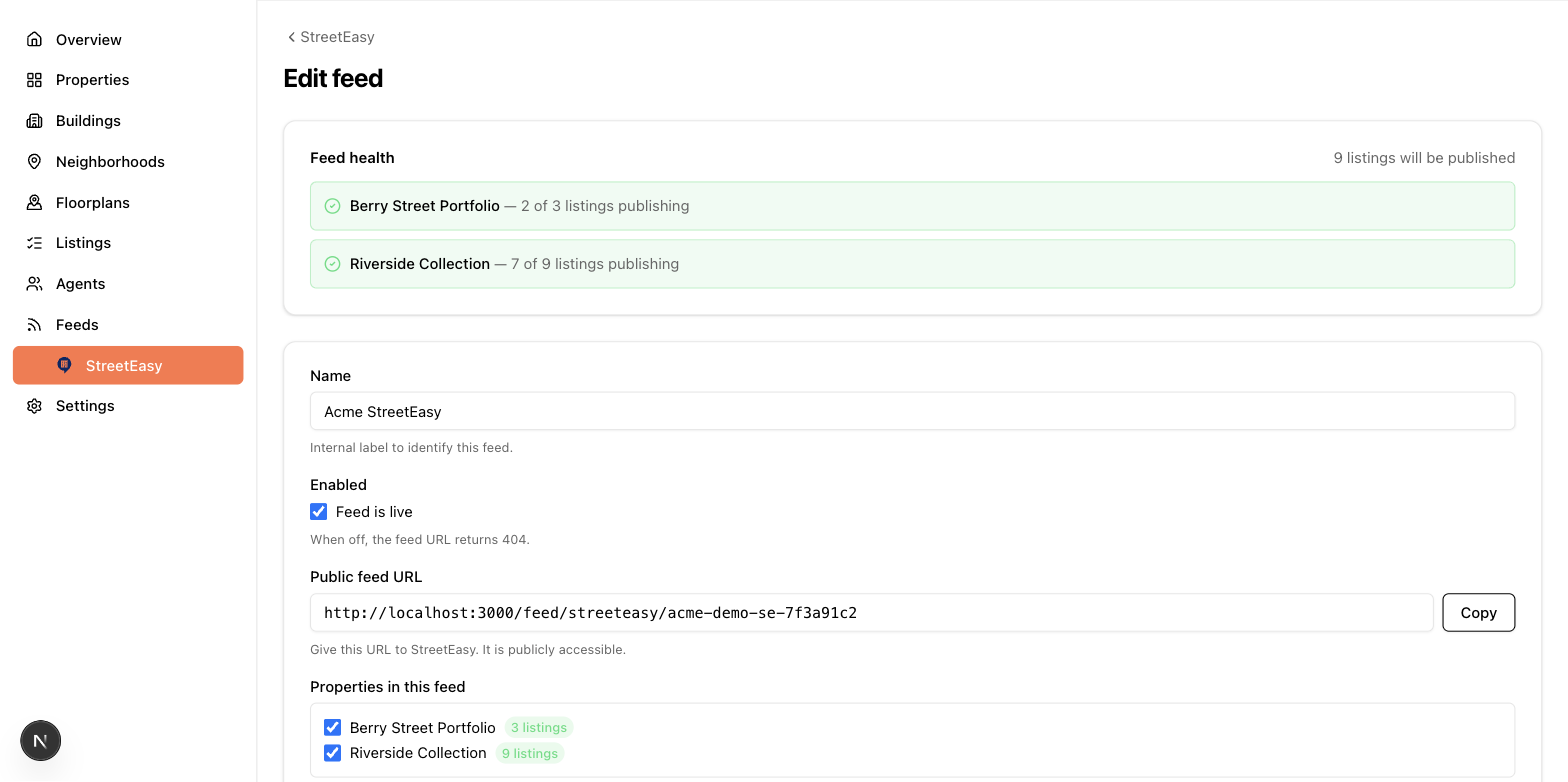This screenshot has width=1568, height=782.
Task: Click the public feed URL field
Action: 871,613
